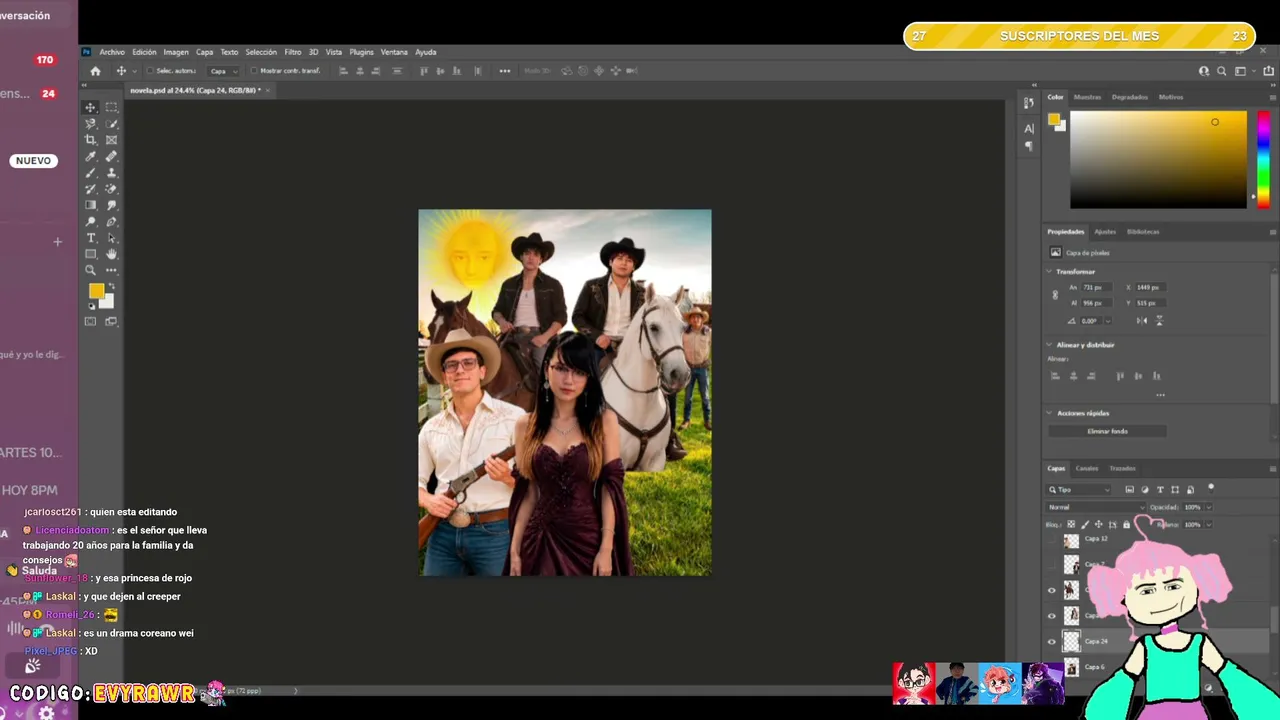Select the Zoom tool in the toolbox

point(91,270)
